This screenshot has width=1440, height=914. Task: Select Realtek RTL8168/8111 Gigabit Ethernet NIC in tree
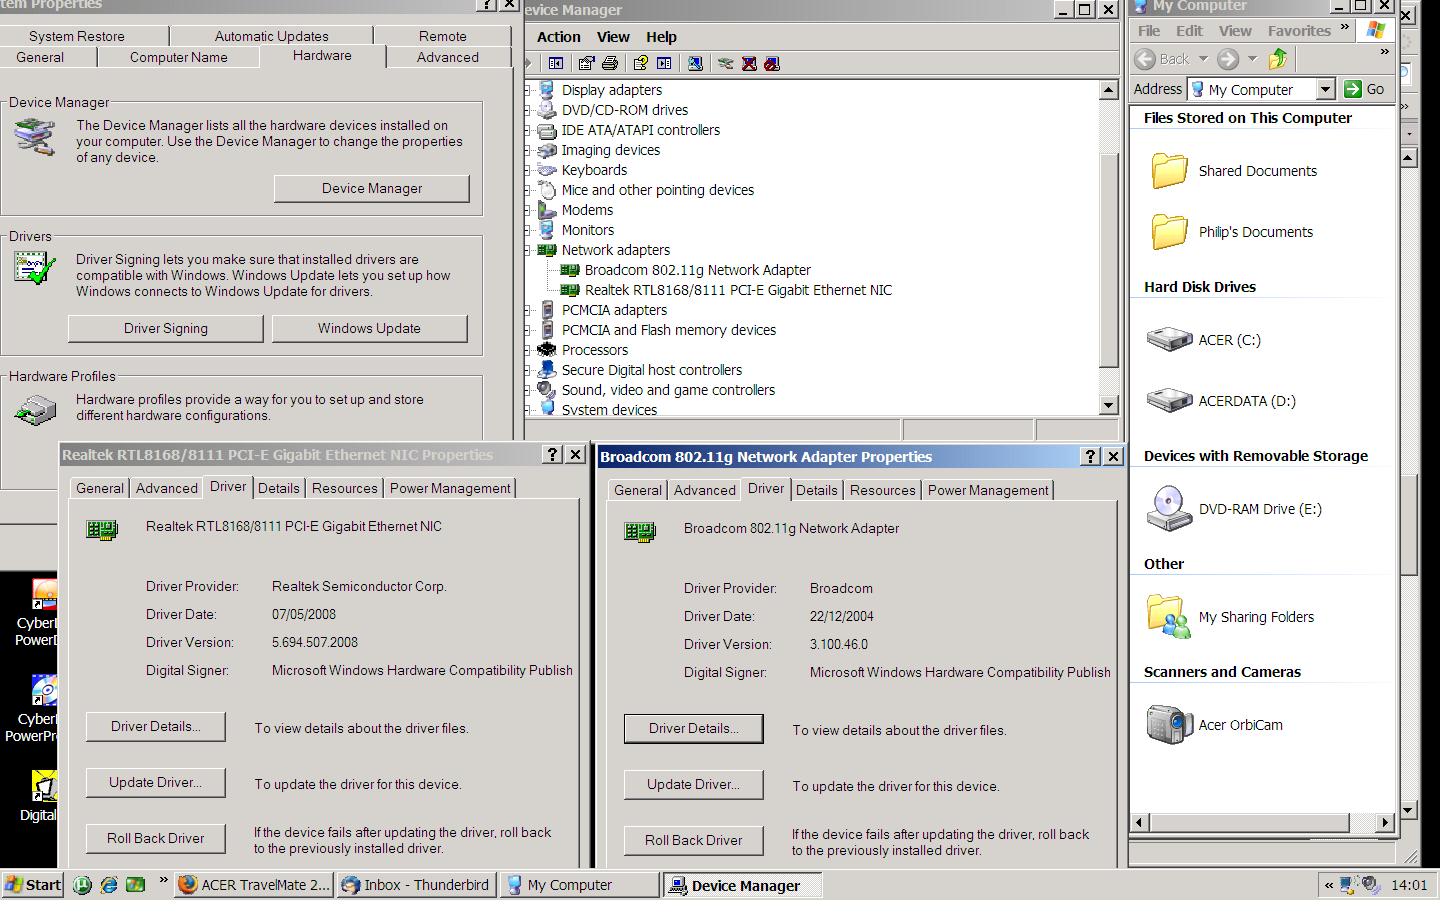pos(738,290)
